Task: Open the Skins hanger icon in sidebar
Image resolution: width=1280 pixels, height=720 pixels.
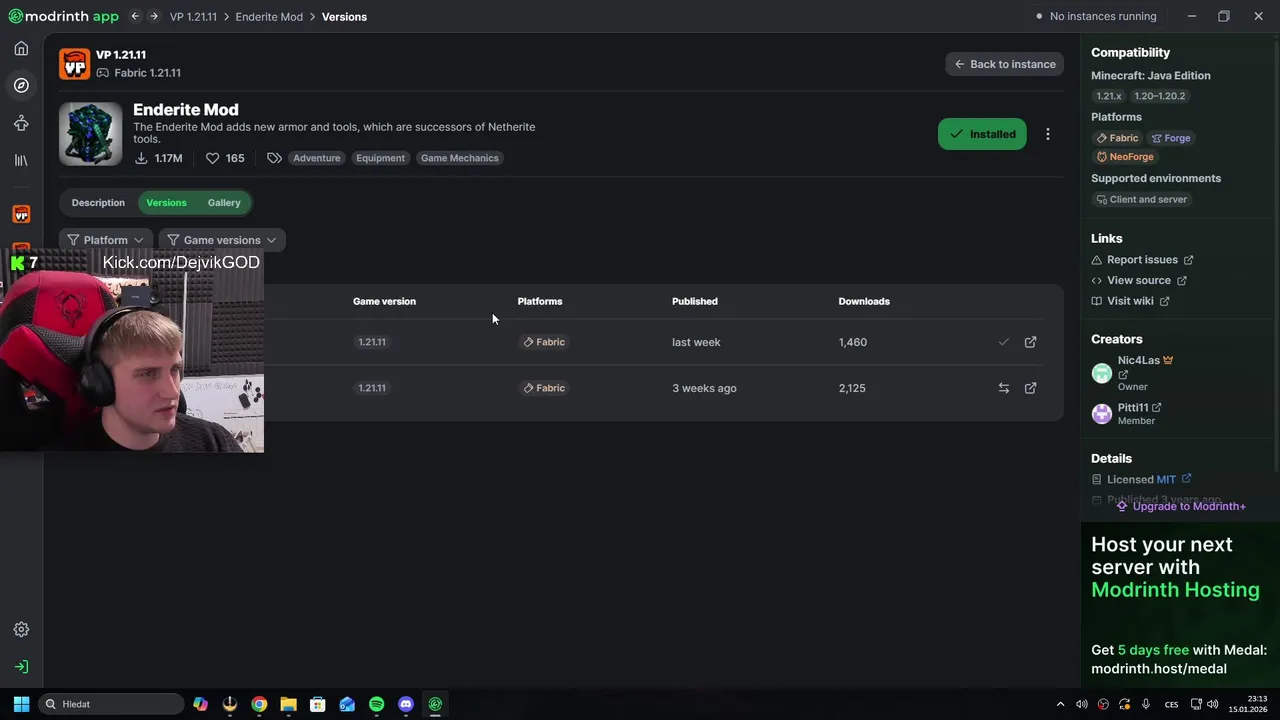Action: click(21, 123)
